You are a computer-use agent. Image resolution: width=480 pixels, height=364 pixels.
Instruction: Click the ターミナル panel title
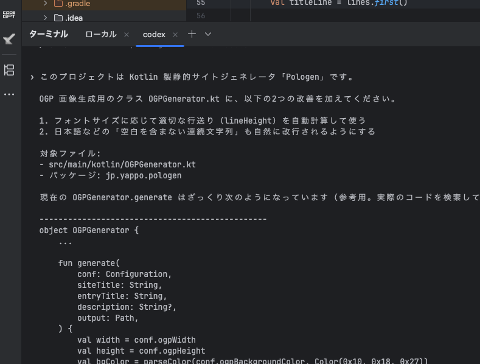(x=49, y=34)
